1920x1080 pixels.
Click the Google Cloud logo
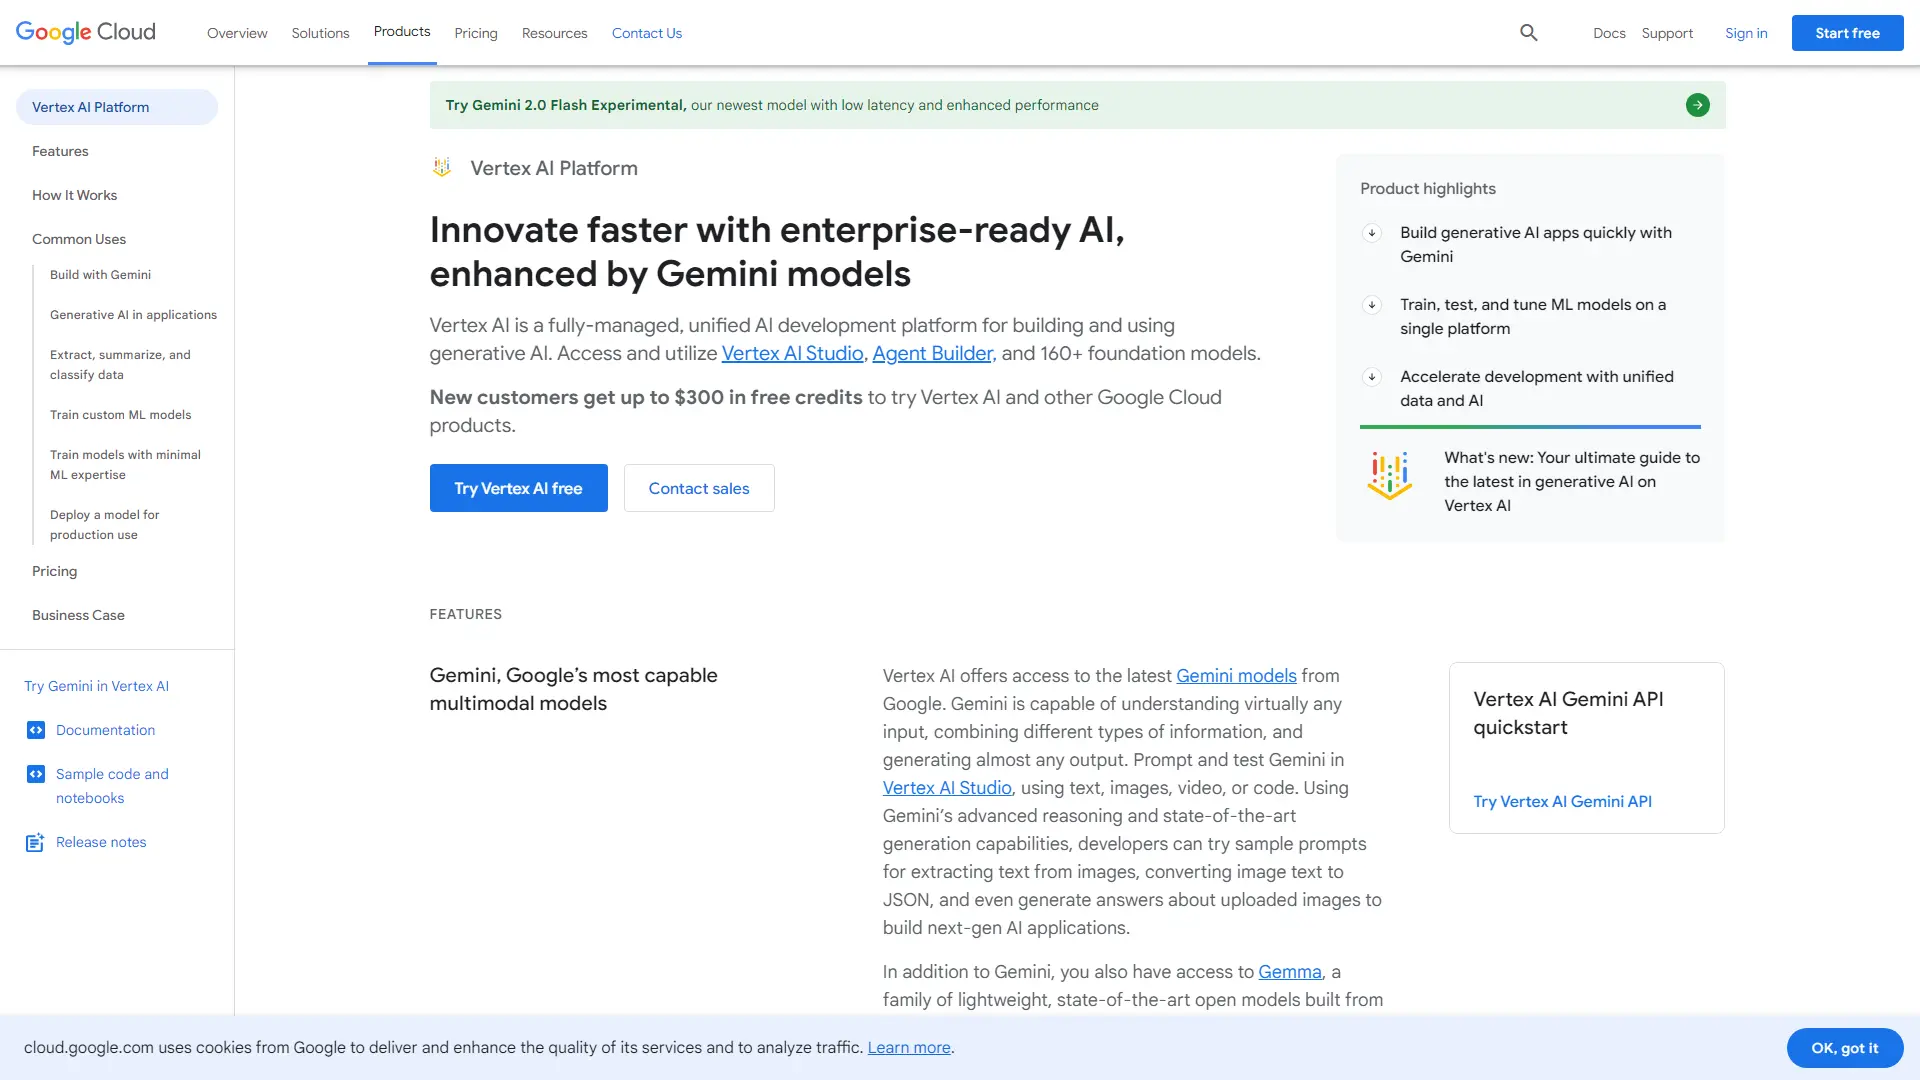85,32
